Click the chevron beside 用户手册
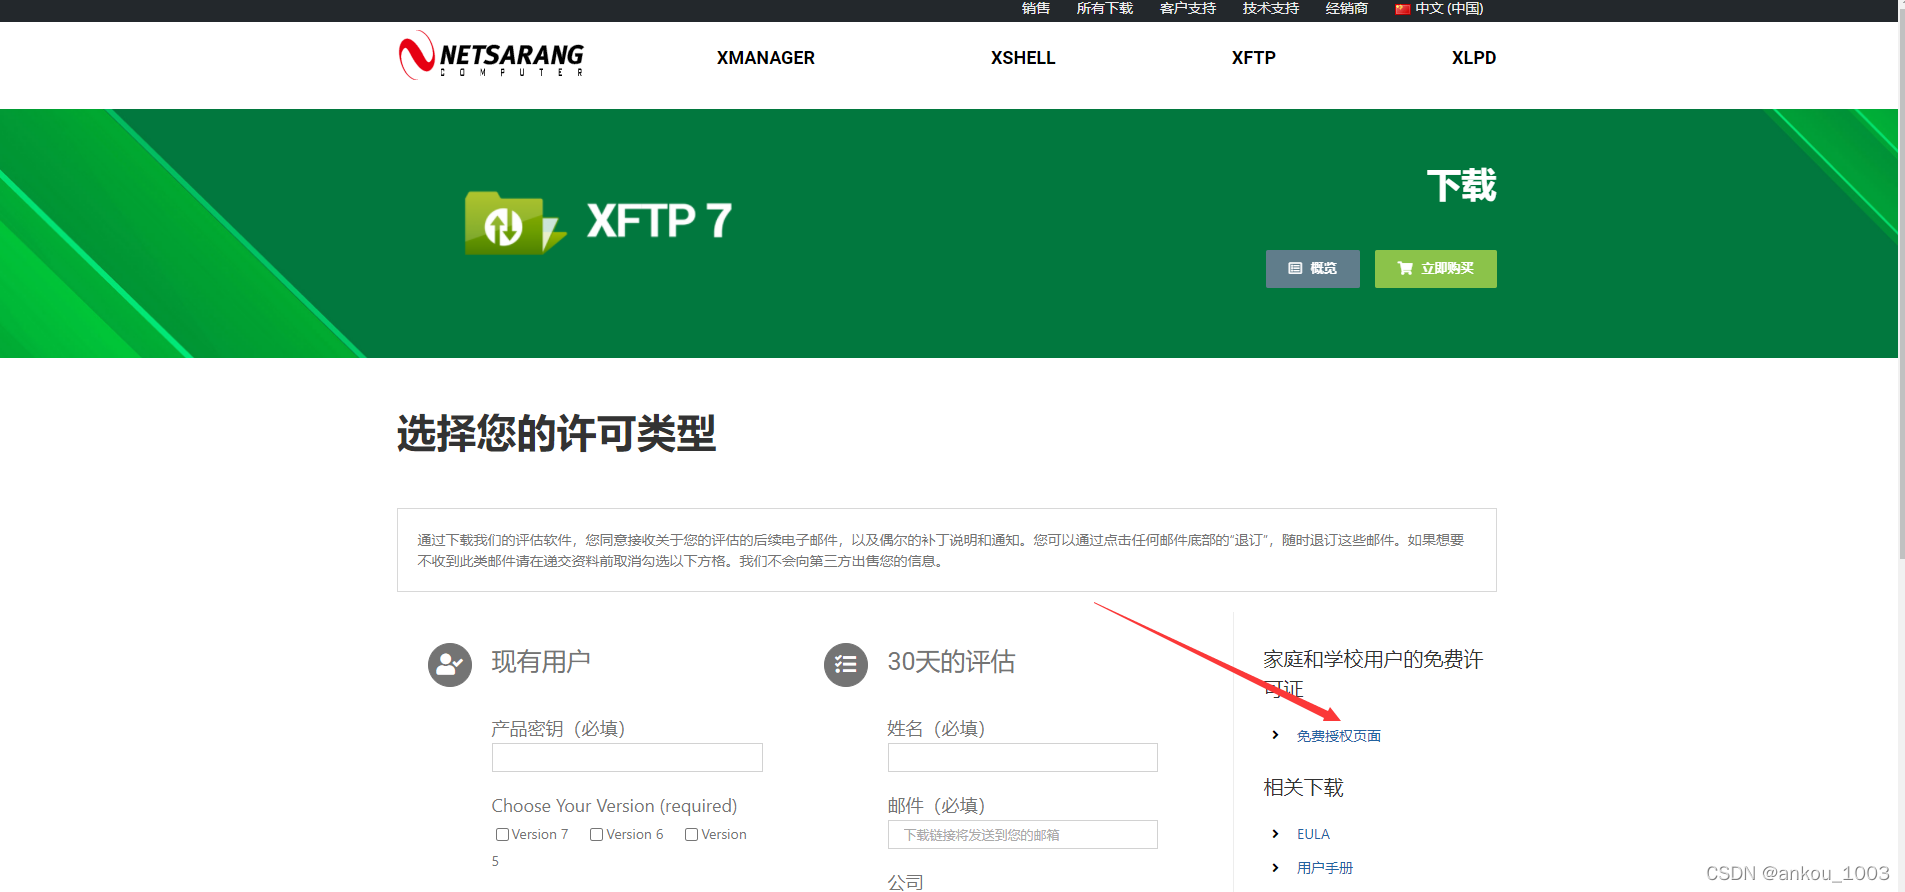 click(x=1275, y=868)
